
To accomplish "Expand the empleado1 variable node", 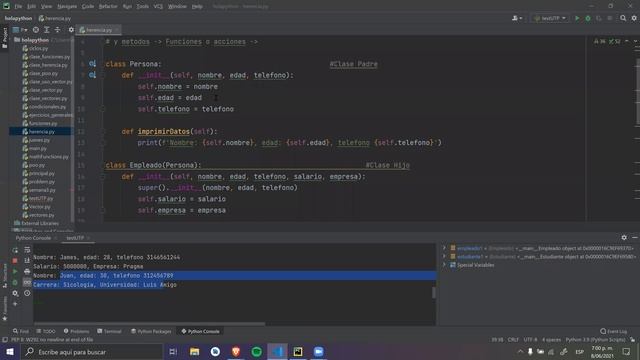I will [x=444, y=248].
